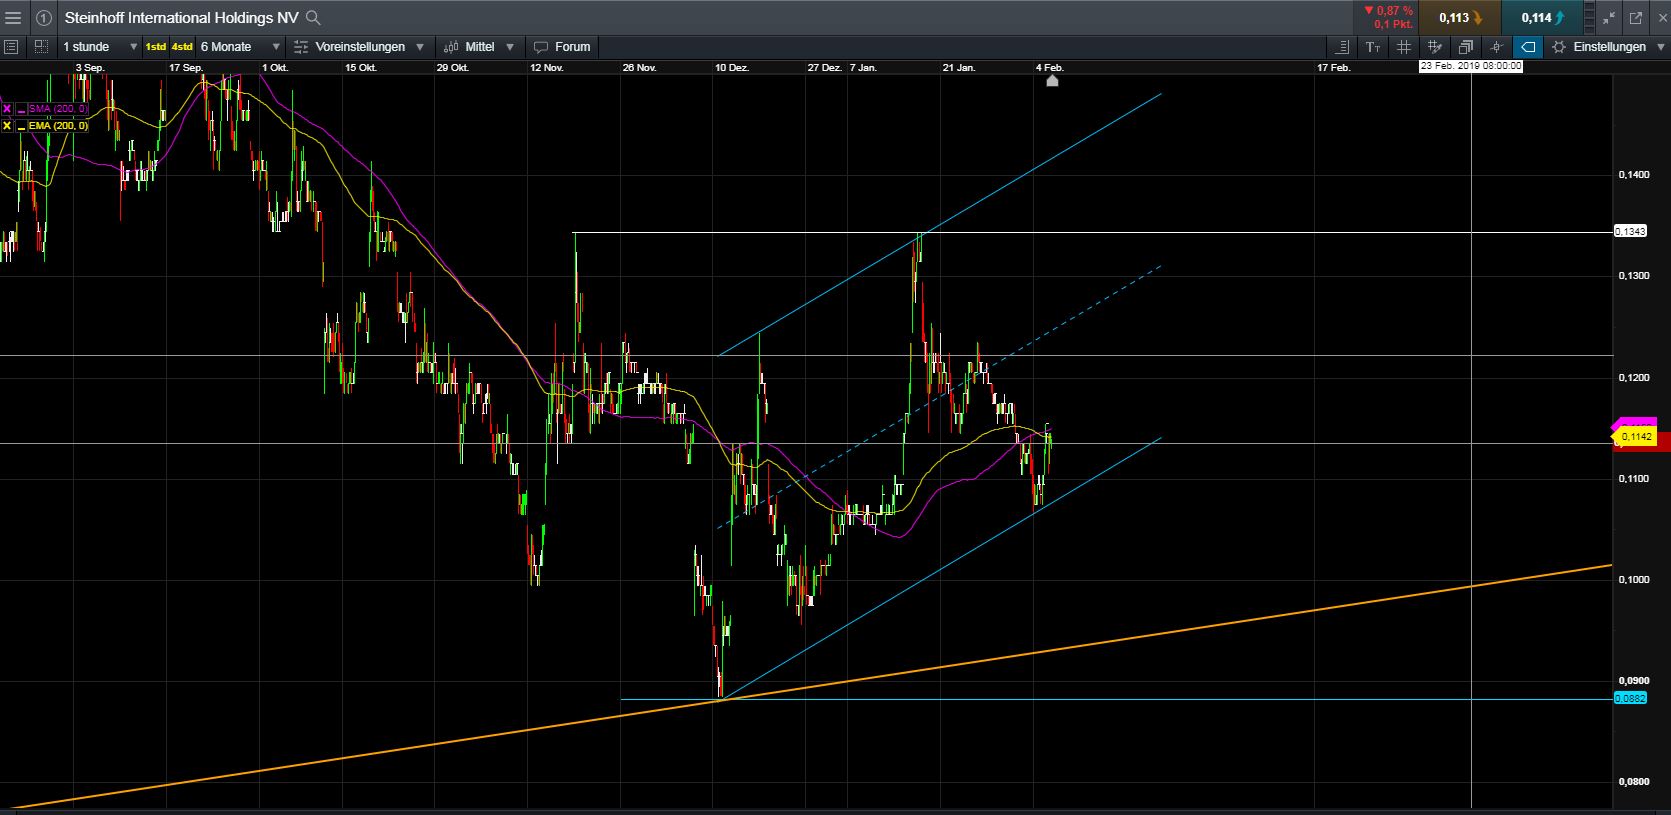Select the 0.1343 price line label
This screenshot has width=1671, height=815.
[1630, 231]
